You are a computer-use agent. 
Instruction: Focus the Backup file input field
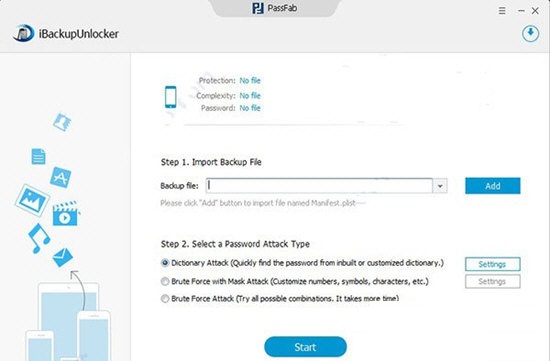click(x=319, y=186)
